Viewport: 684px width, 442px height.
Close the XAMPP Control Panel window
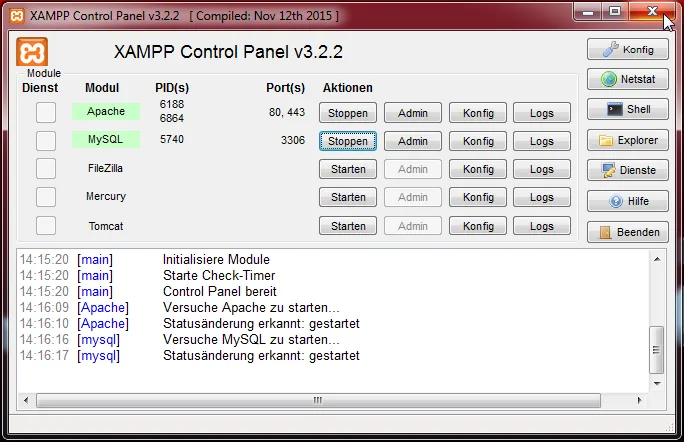[x=652, y=11]
